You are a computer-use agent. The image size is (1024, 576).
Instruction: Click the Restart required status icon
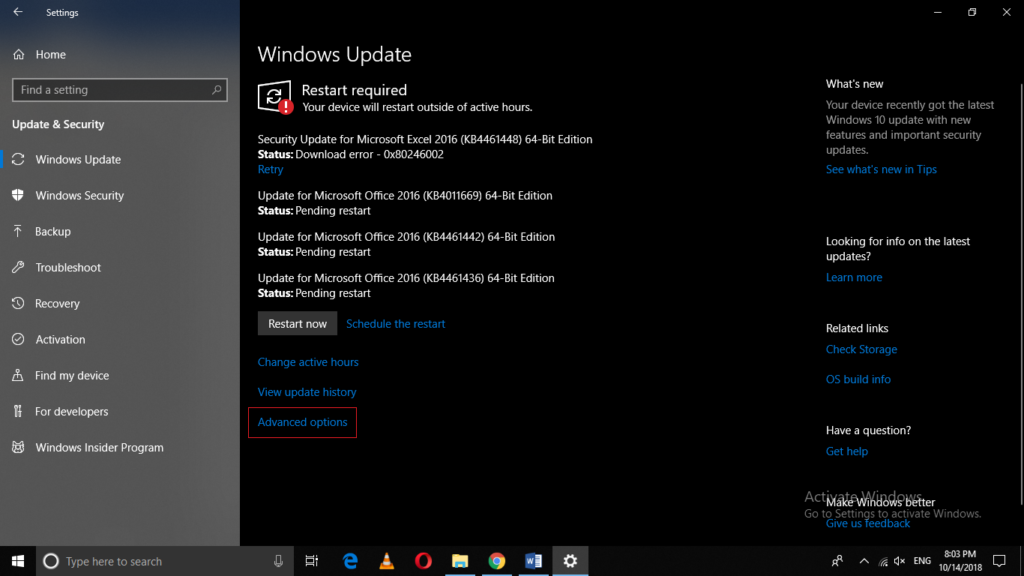(x=275, y=97)
